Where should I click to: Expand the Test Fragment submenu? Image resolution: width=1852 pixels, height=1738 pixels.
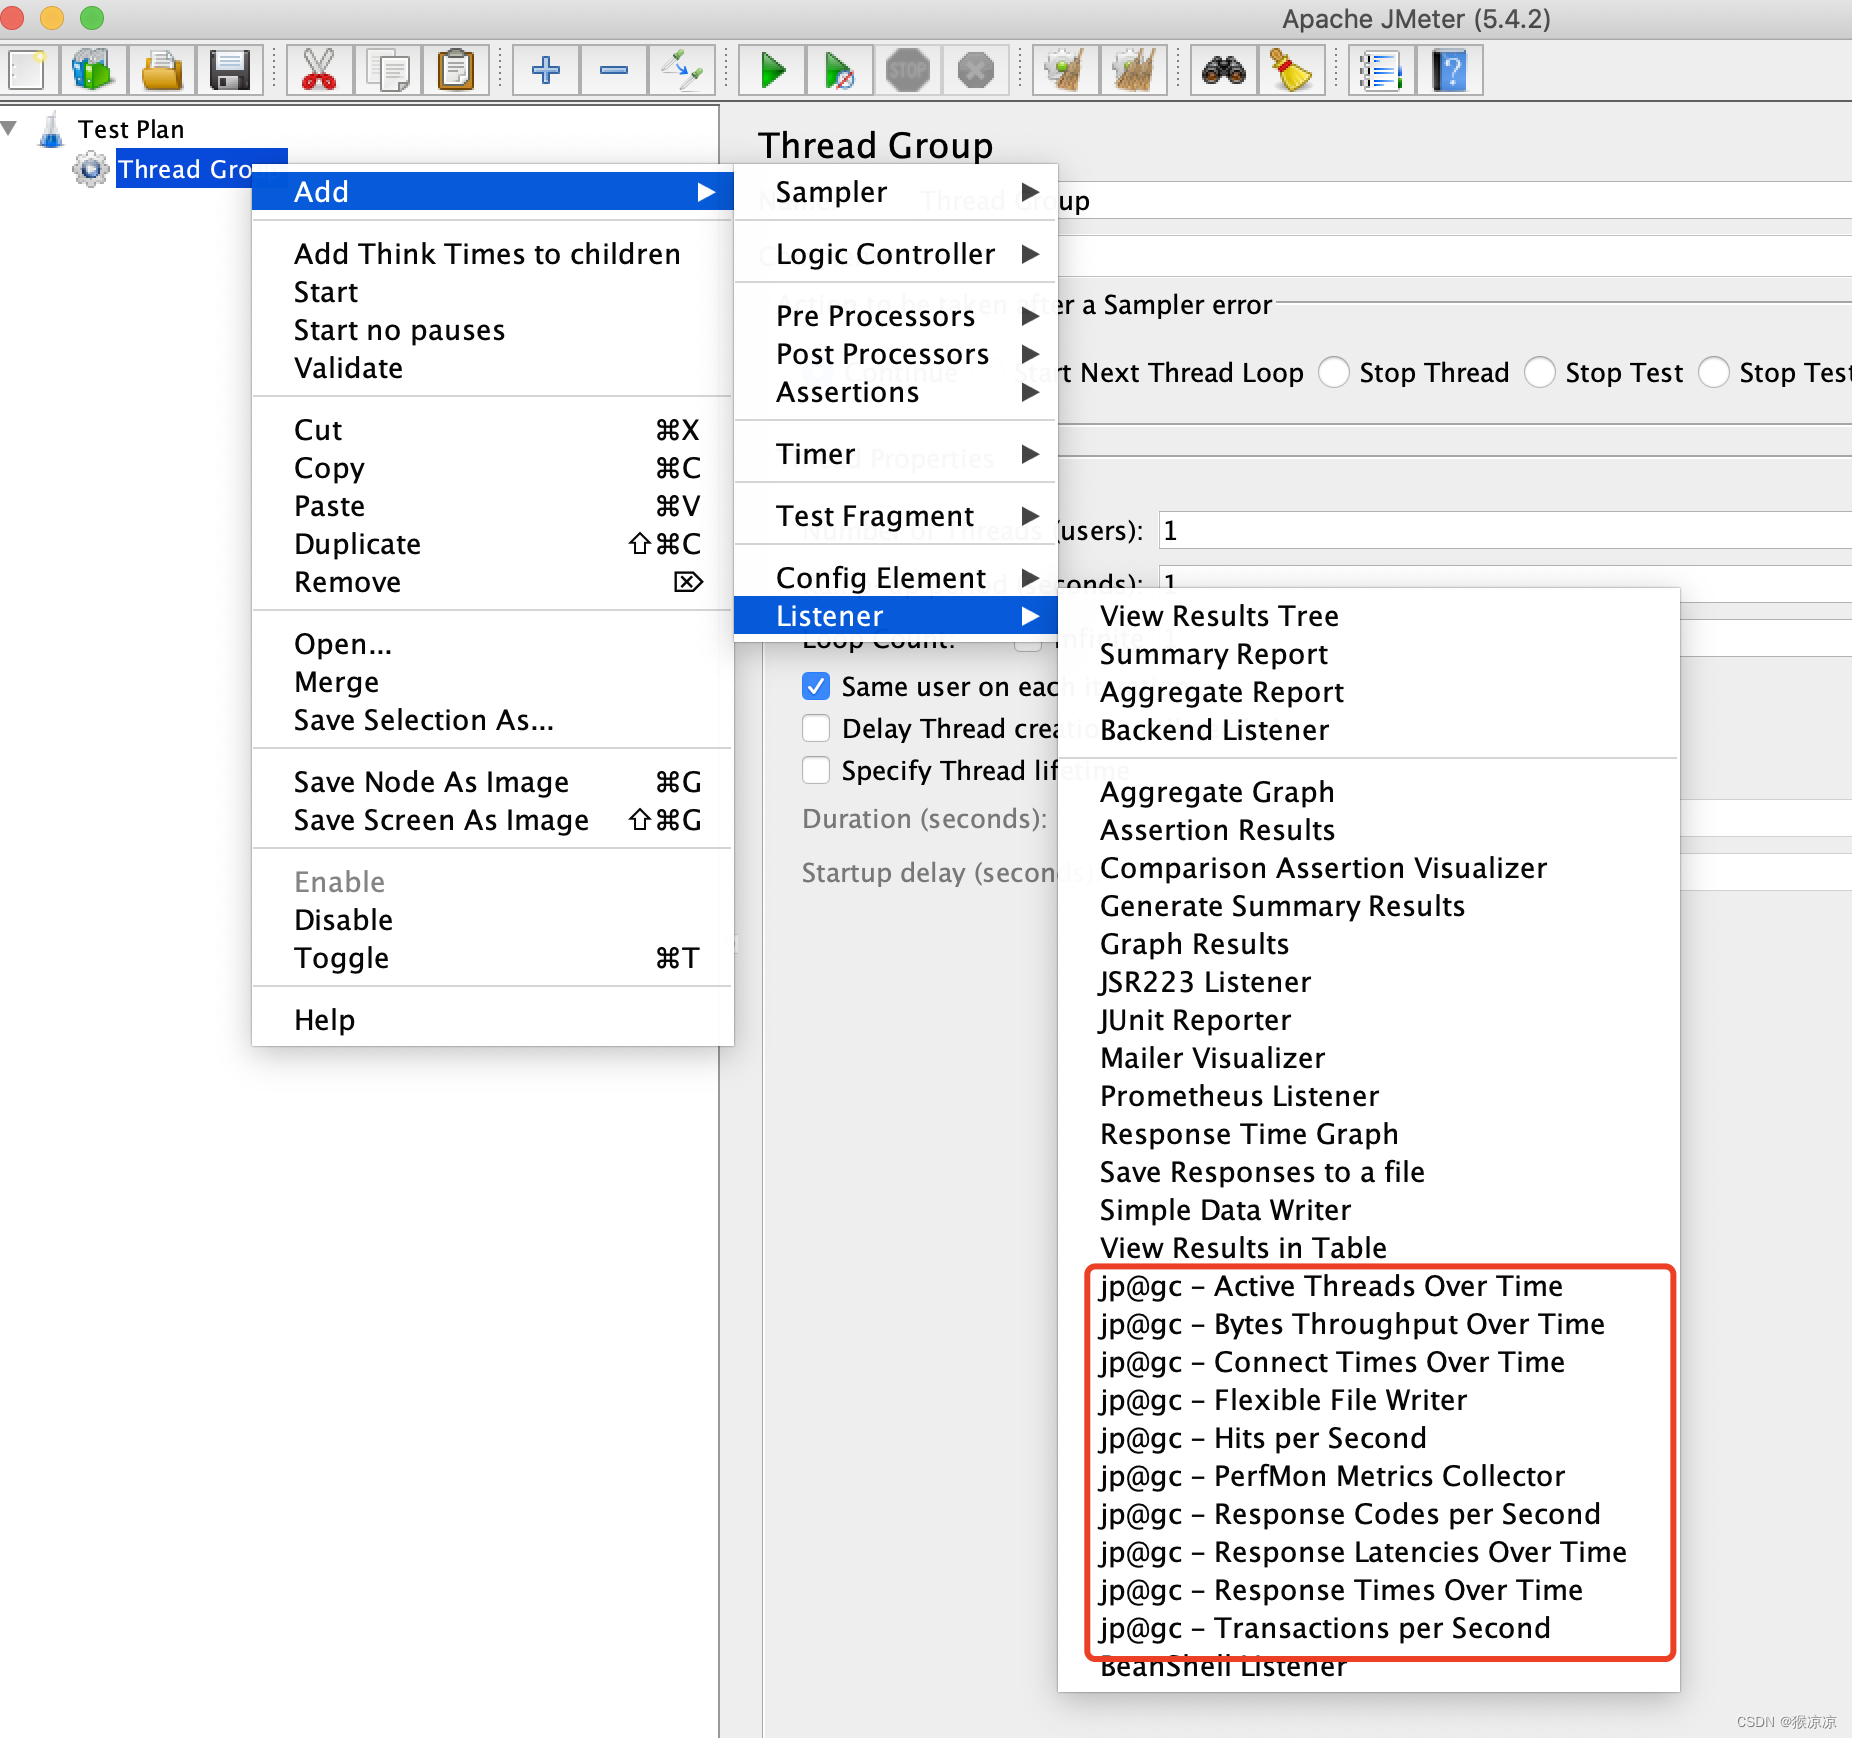[896, 516]
